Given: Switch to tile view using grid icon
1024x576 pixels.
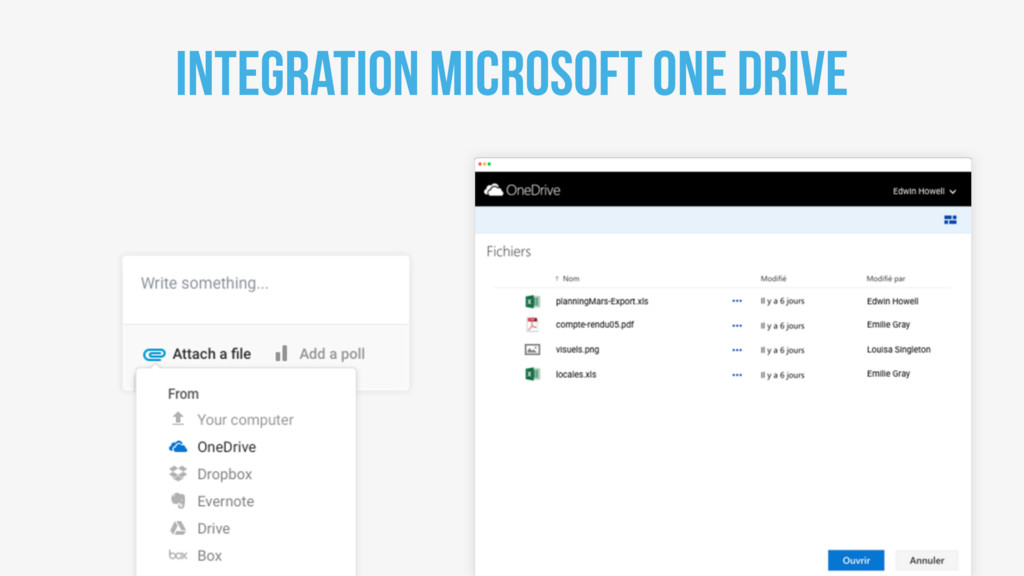Looking at the screenshot, I should (950, 220).
